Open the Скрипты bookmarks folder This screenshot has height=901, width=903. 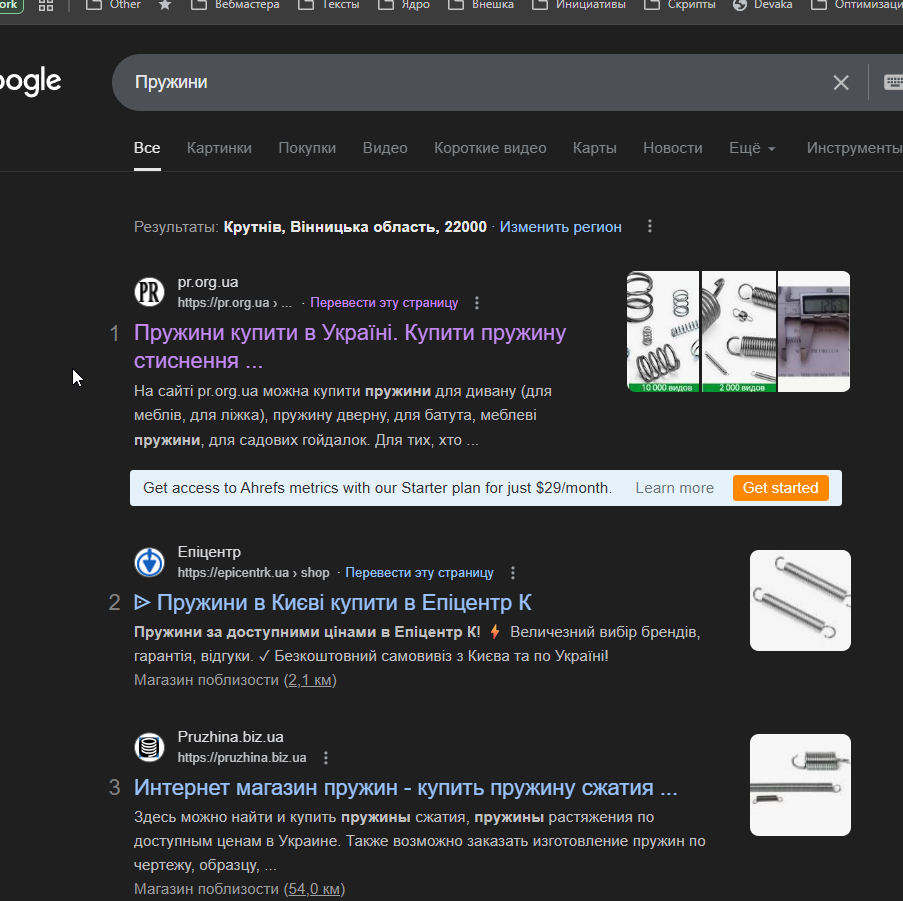(680, 5)
